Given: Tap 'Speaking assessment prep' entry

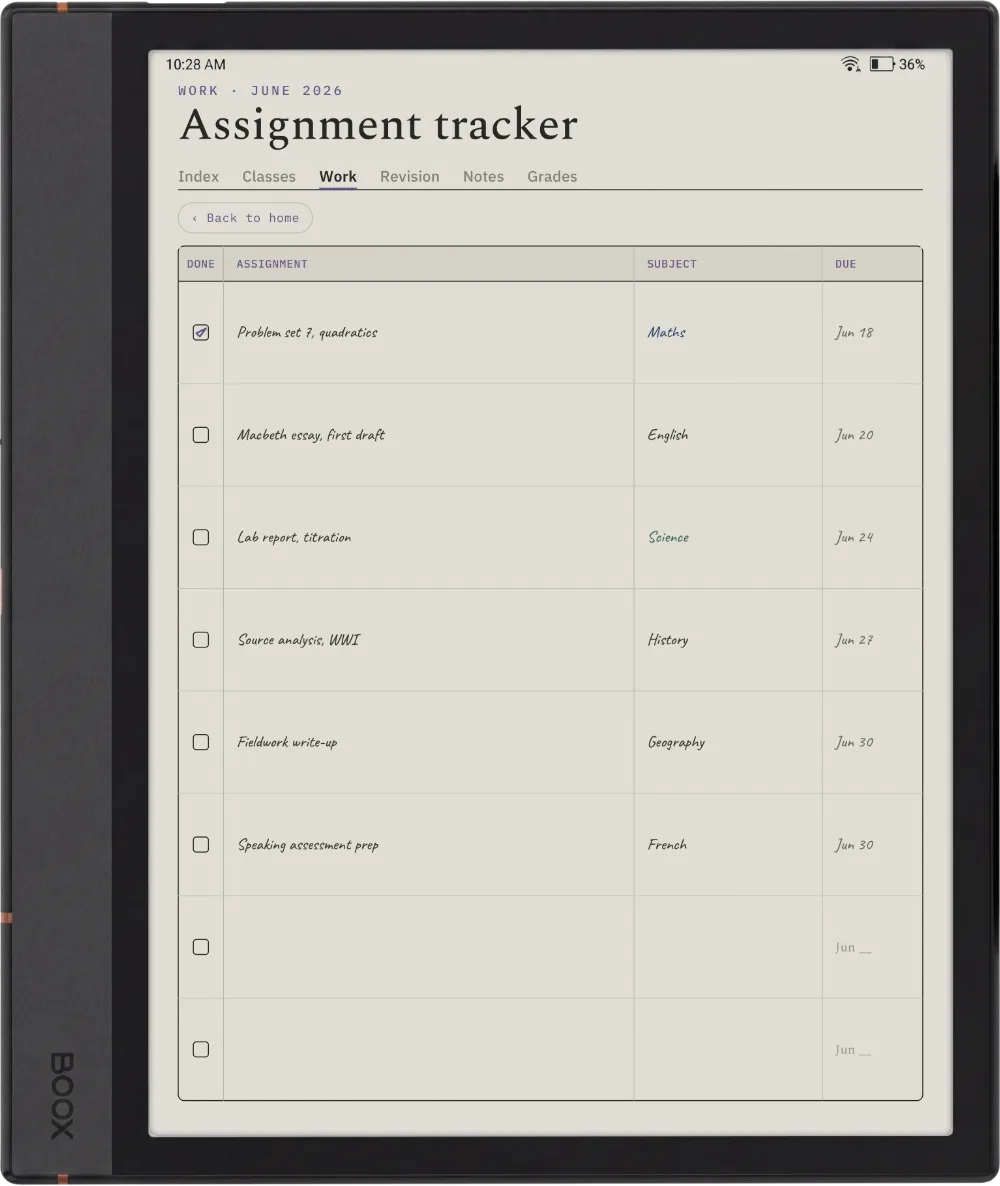Looking at the screenshot, I should [x=308, y=844].
